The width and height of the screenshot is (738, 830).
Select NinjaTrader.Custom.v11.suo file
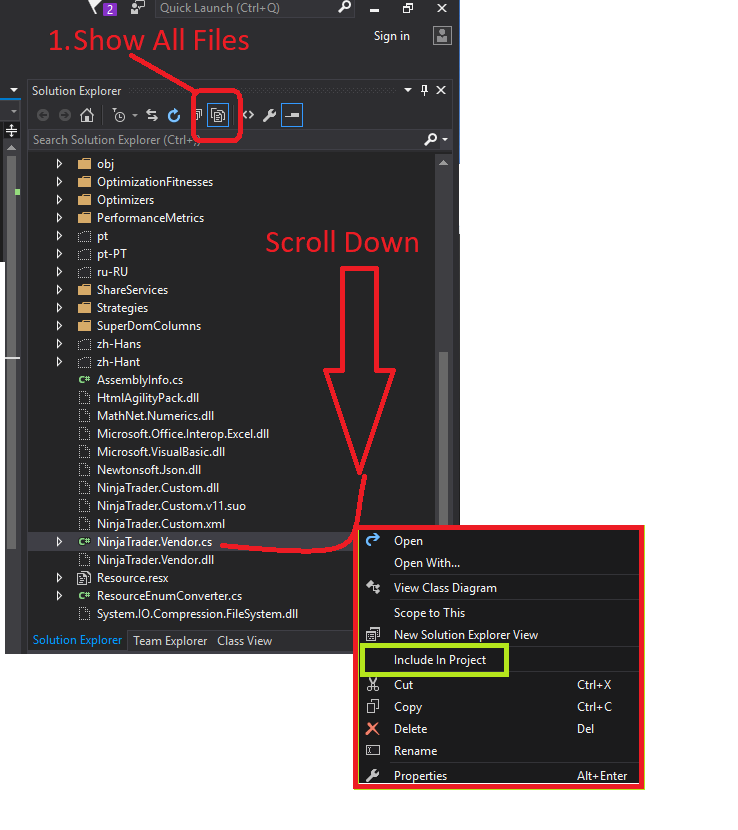point(171,506)
